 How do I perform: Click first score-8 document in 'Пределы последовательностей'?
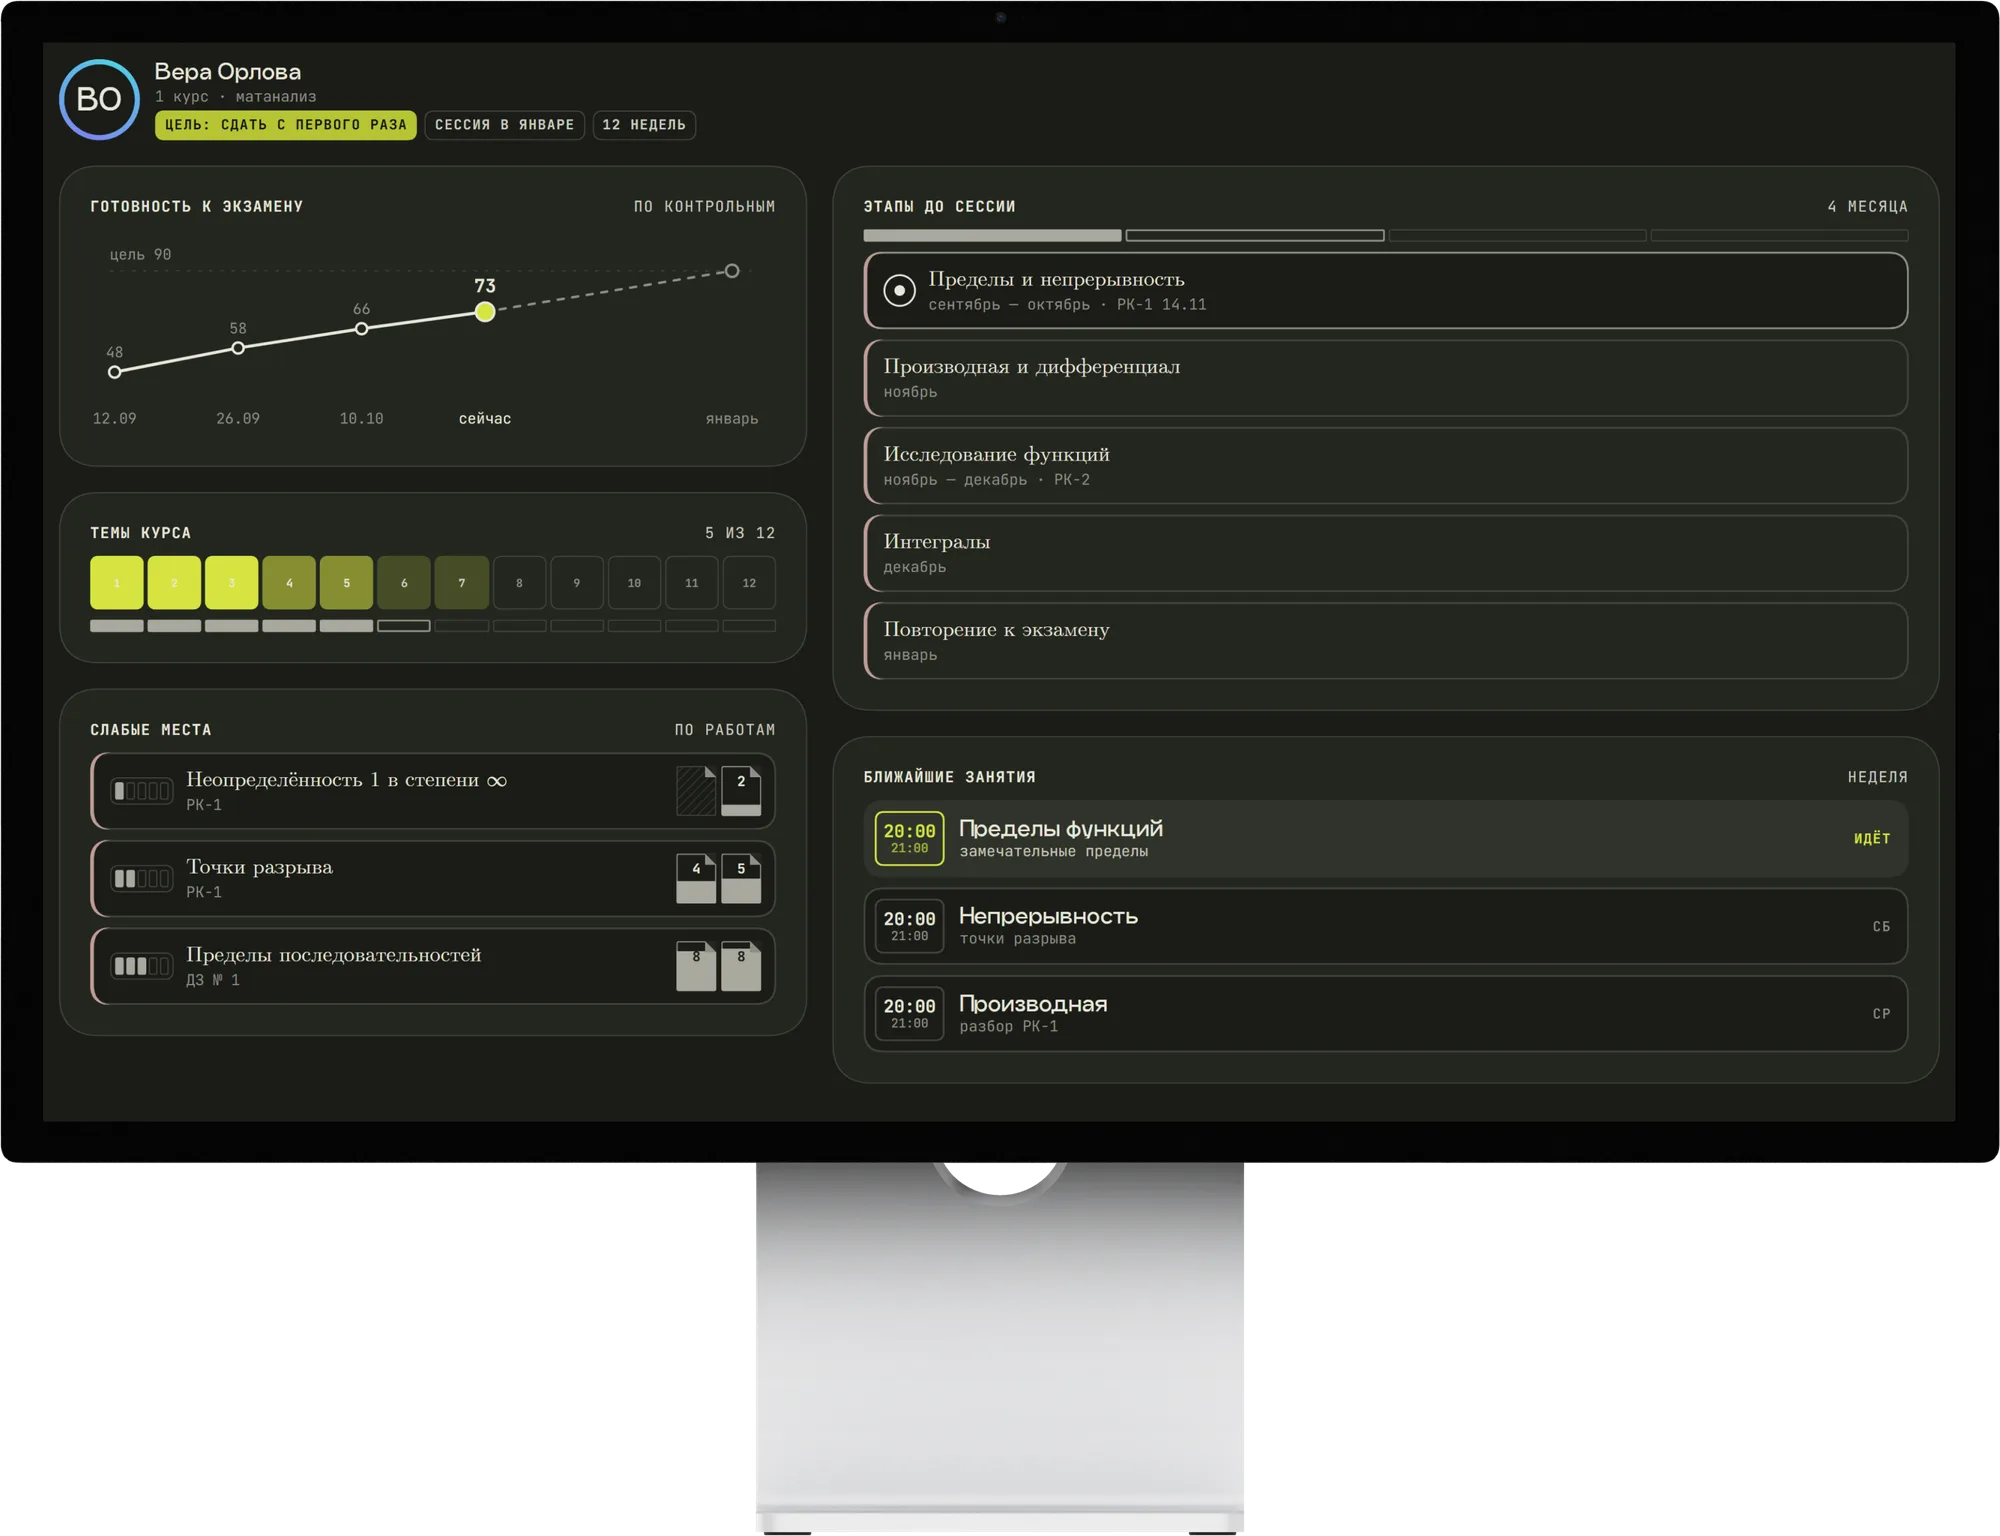click(x=696, y=966)
